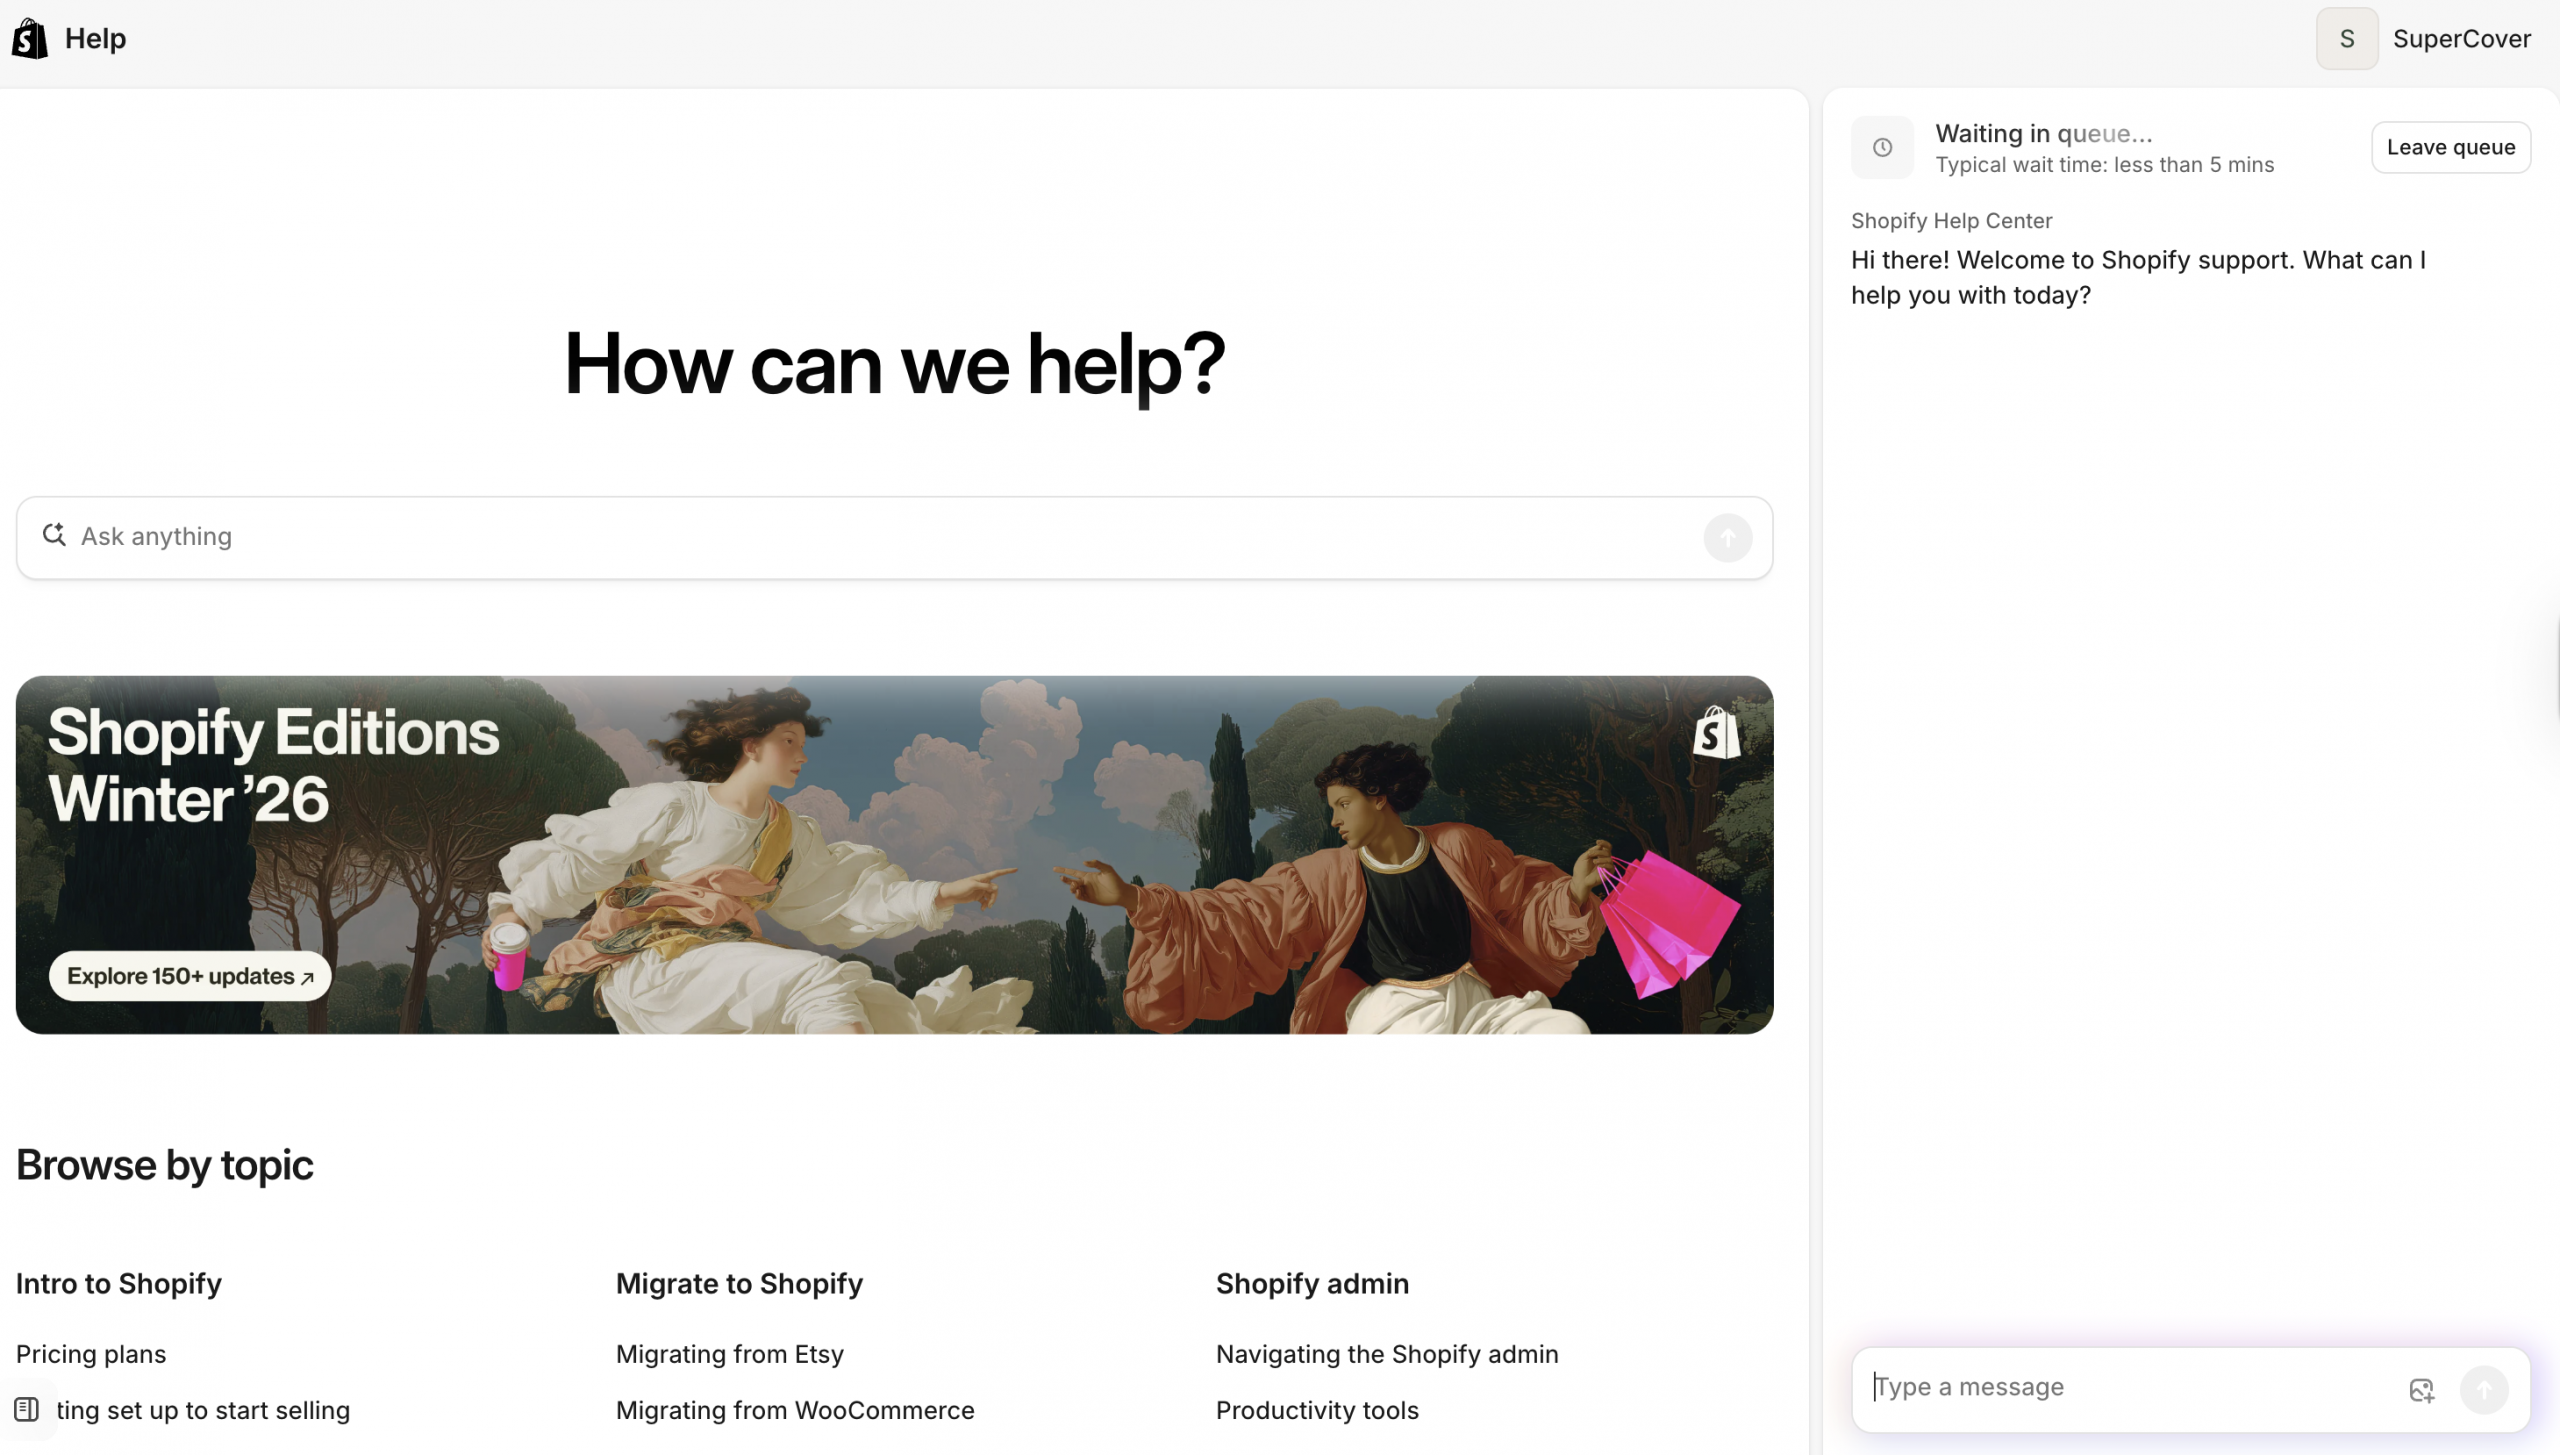Open the Help home link
The width and height of the screenshot is (2560, 1455).
click(x=95, y=39)
